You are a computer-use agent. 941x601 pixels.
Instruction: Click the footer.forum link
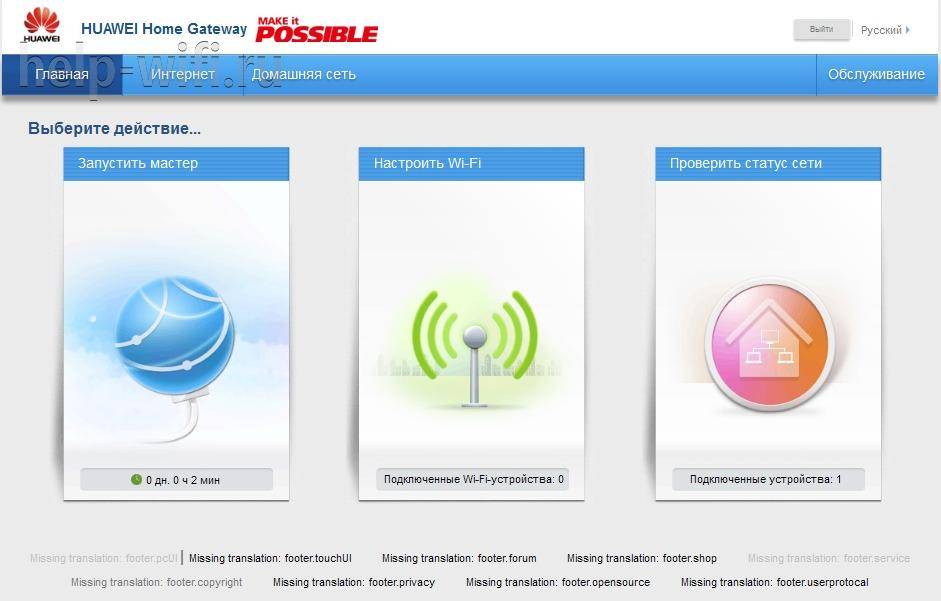tap(459, 558)
